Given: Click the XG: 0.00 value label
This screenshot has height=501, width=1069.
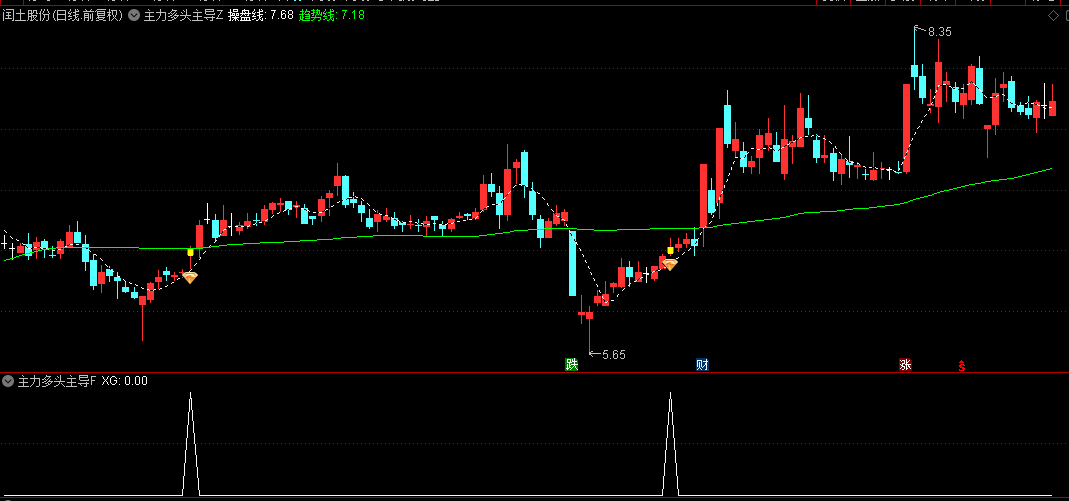Looking at the screenshot, I should [125, 381].
